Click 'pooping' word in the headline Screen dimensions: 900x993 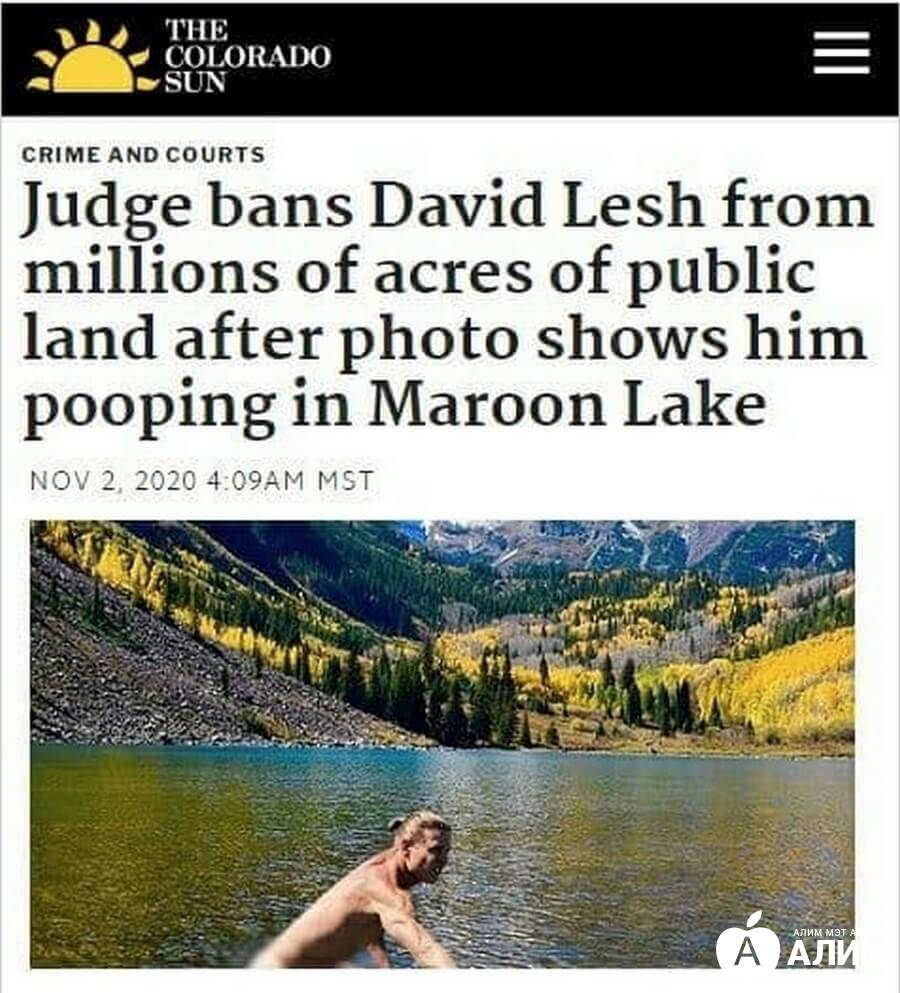(x=150, y=405)
